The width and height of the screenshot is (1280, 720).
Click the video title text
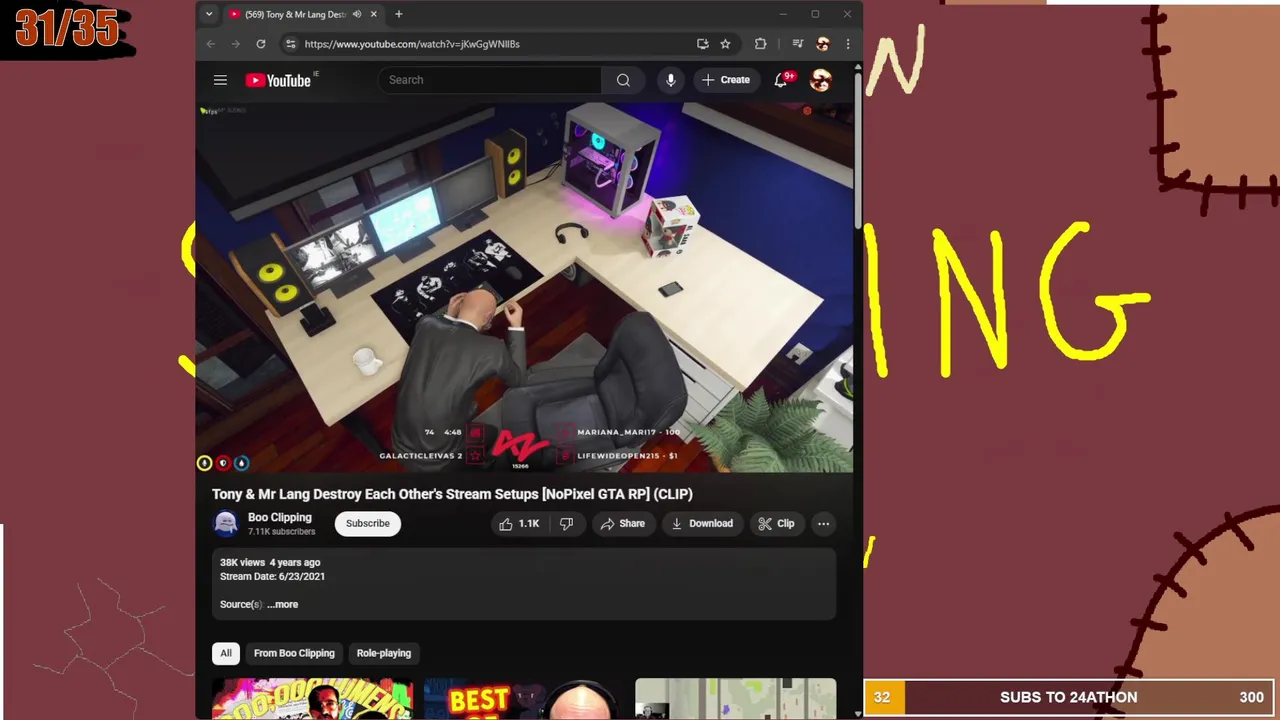(452, 494)
